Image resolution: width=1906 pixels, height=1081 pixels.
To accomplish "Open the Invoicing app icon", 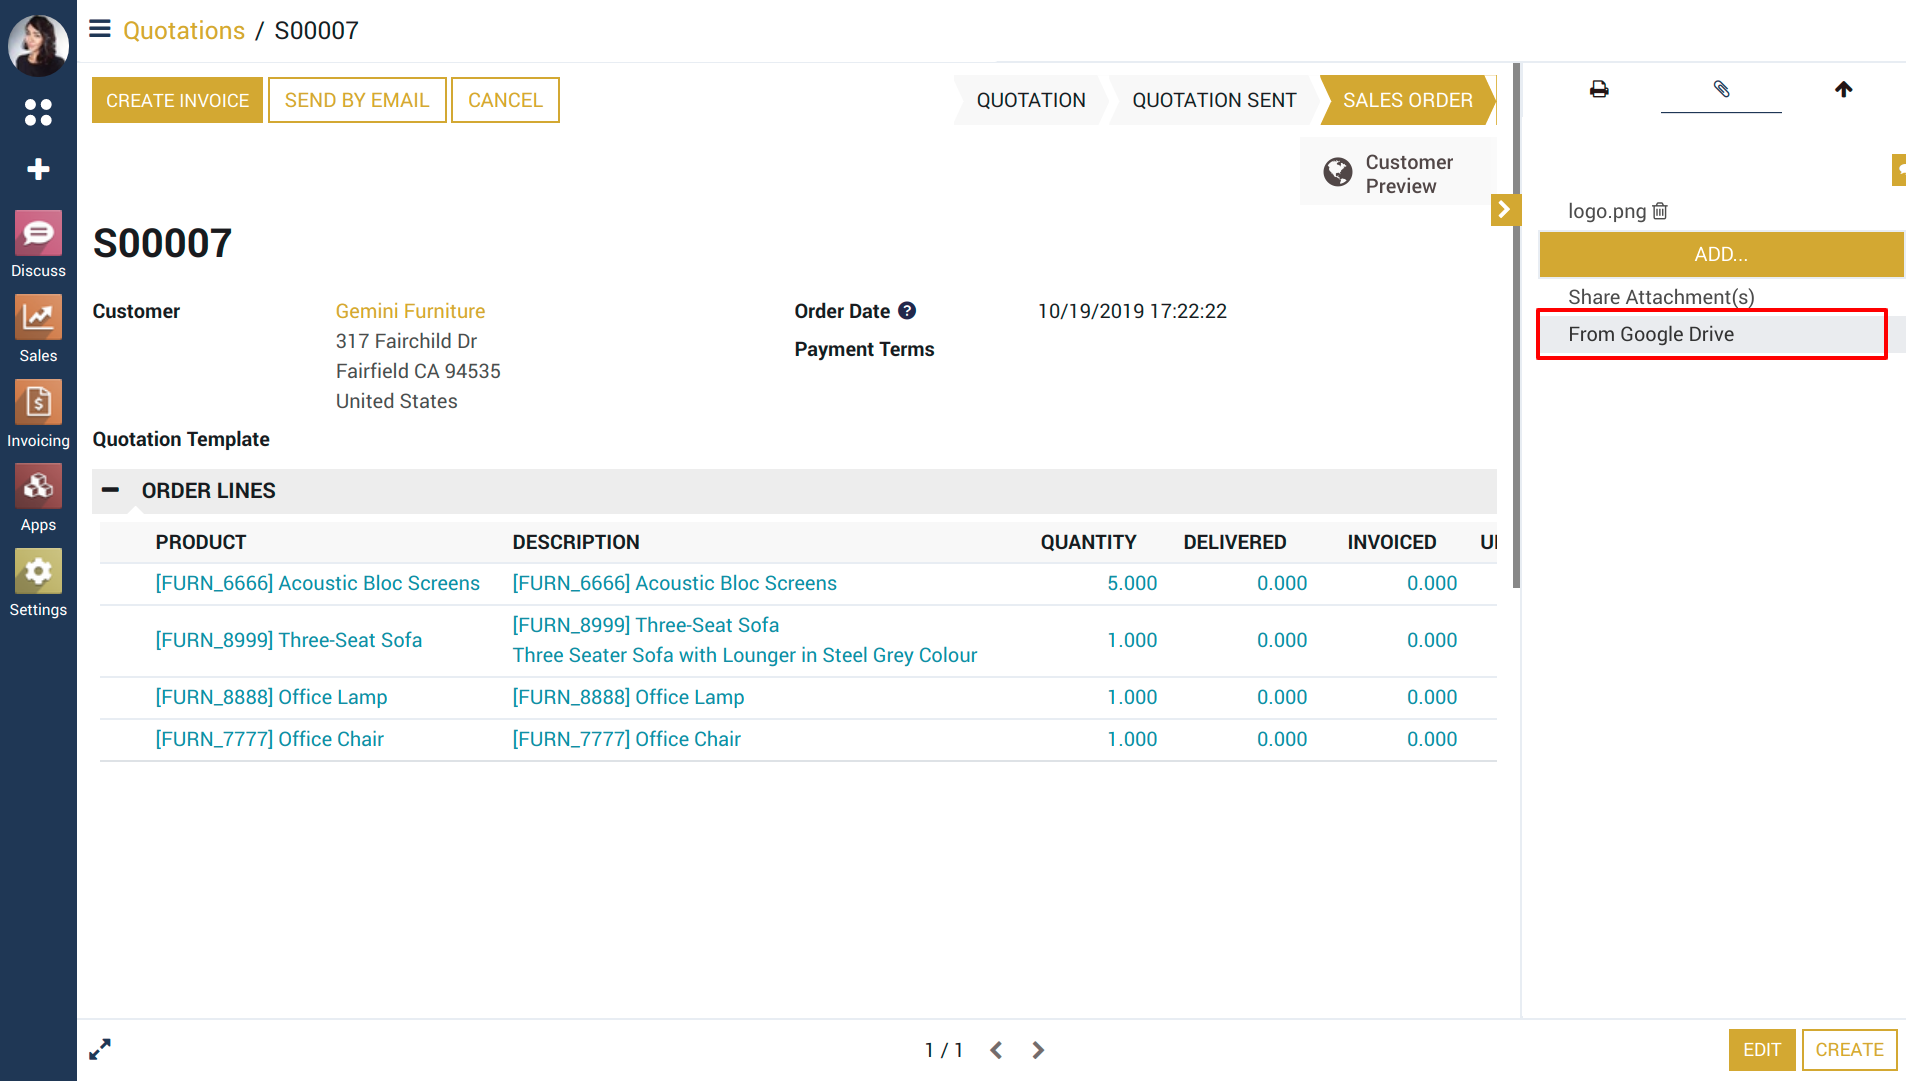I will 38,413.
